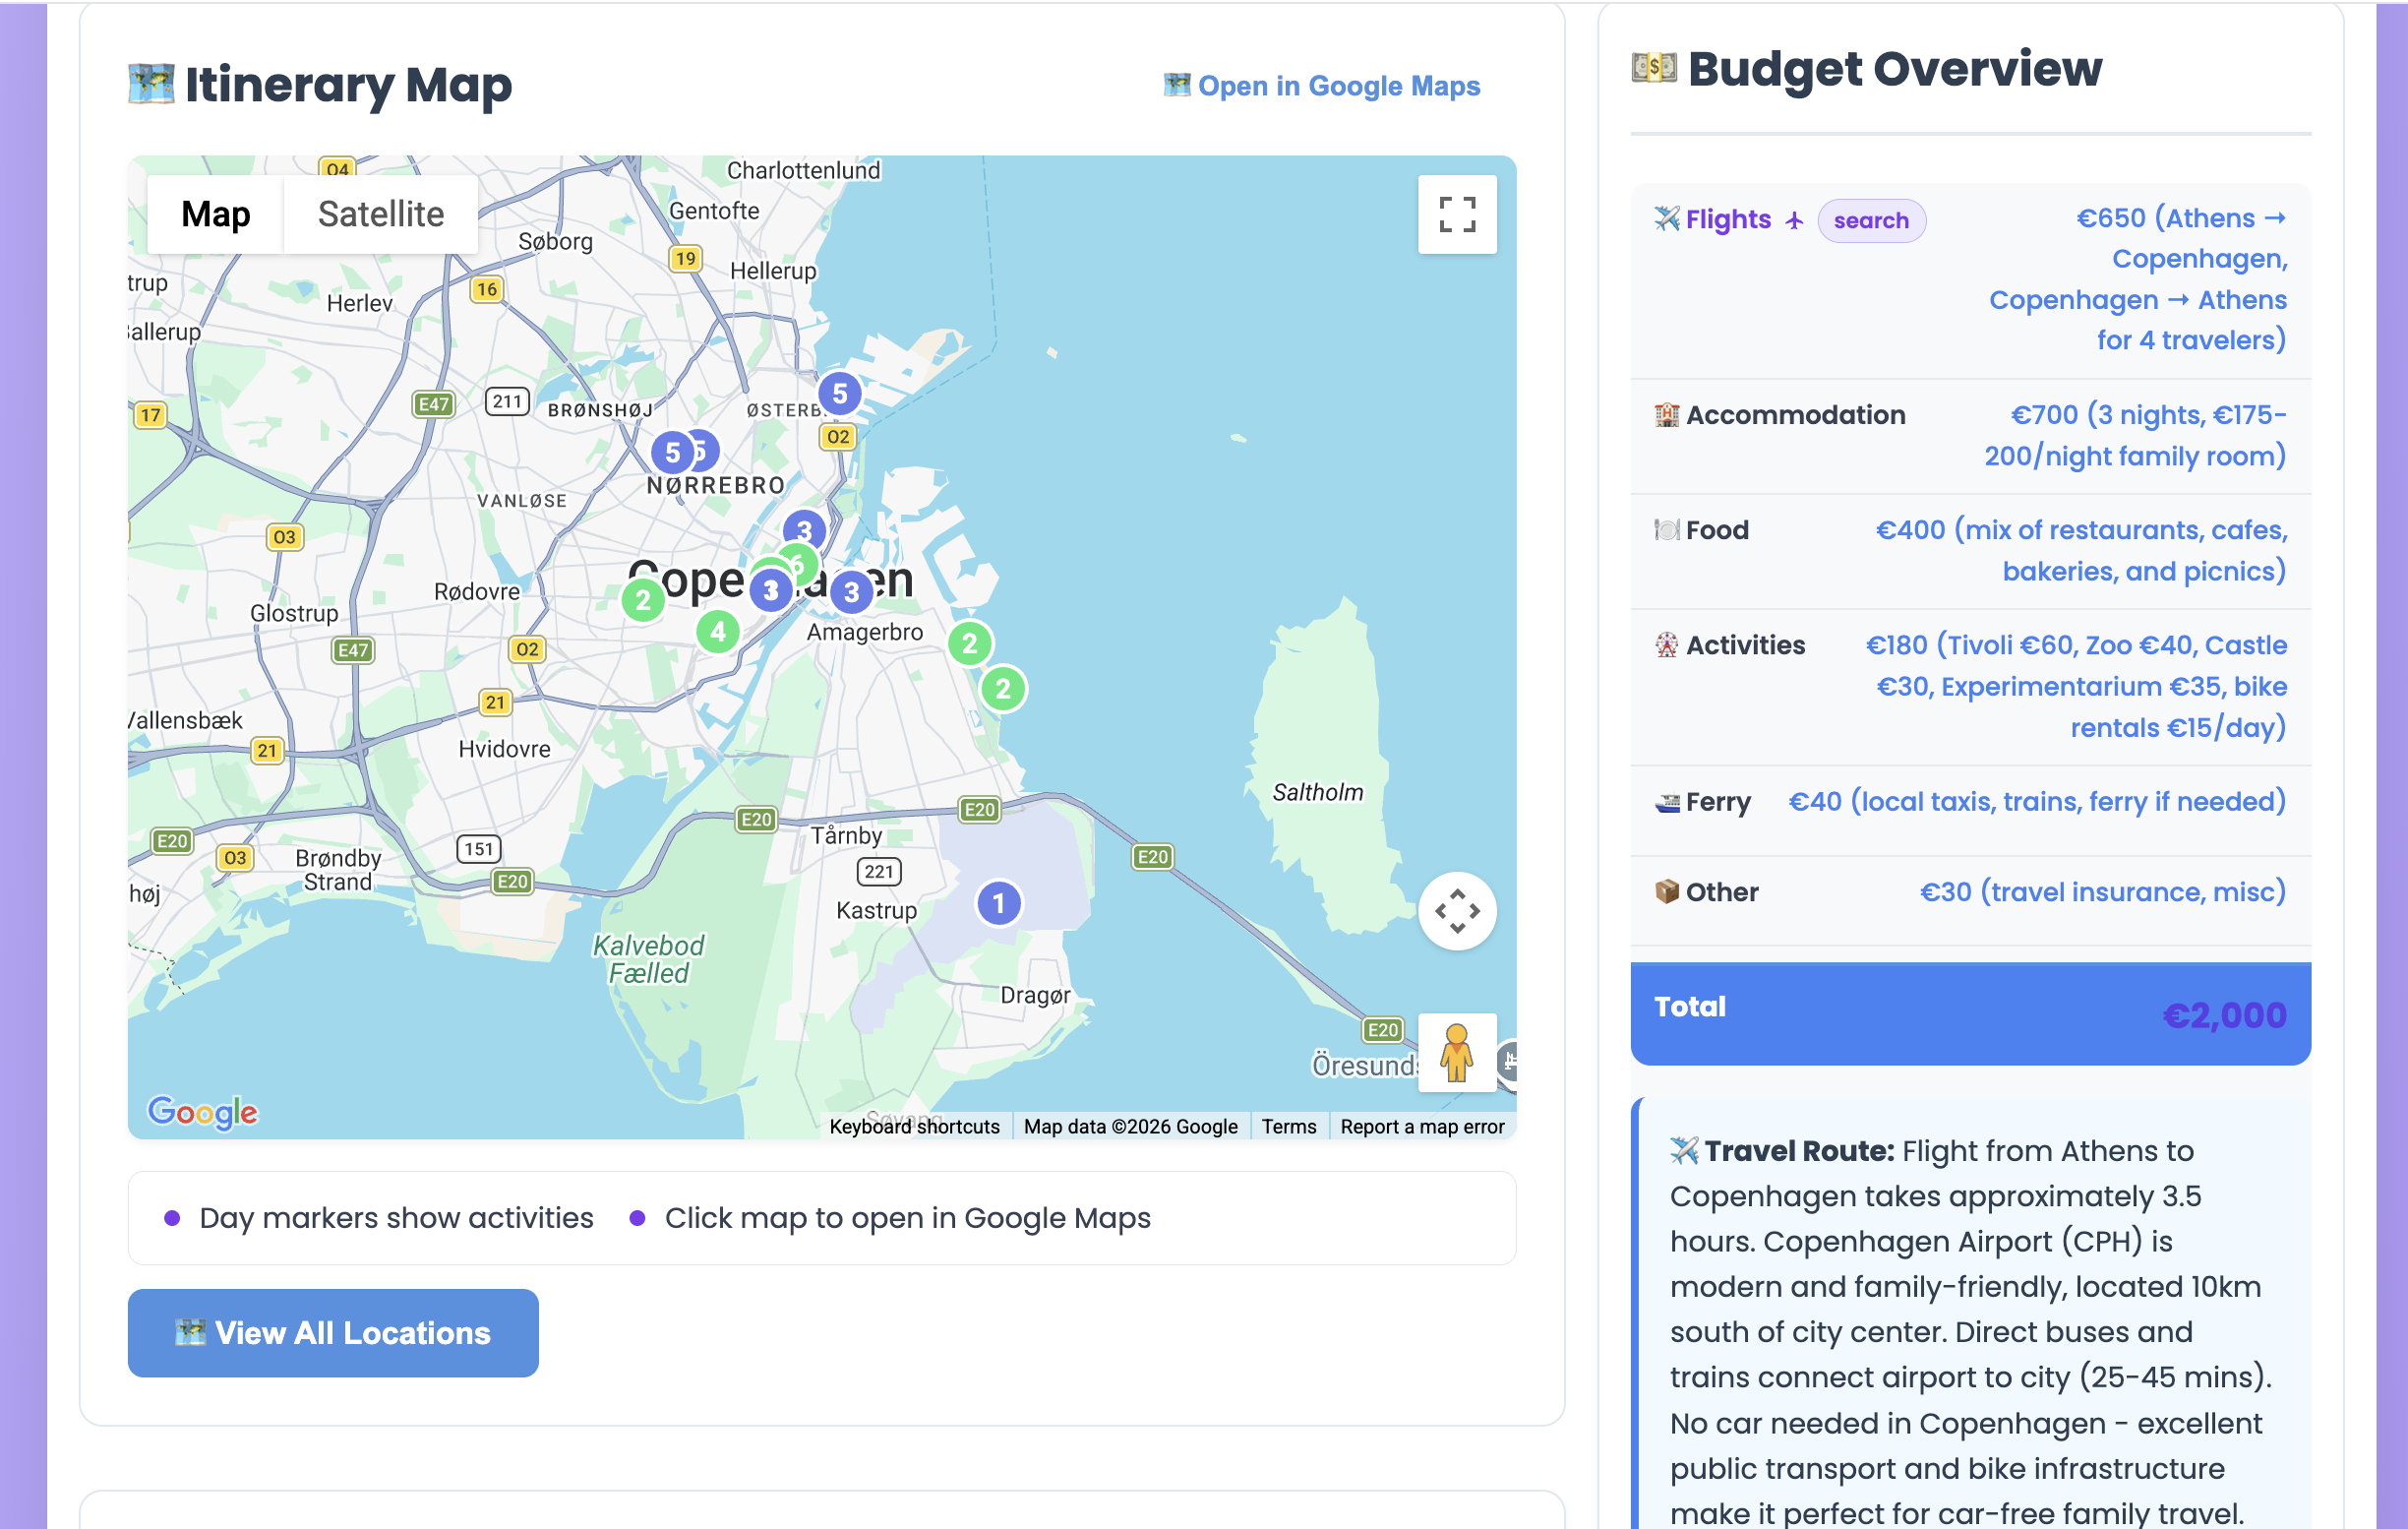Click the €650 flights cost text
The height and width of the screenshot is (1529, 2408).
click(2138, 279)
